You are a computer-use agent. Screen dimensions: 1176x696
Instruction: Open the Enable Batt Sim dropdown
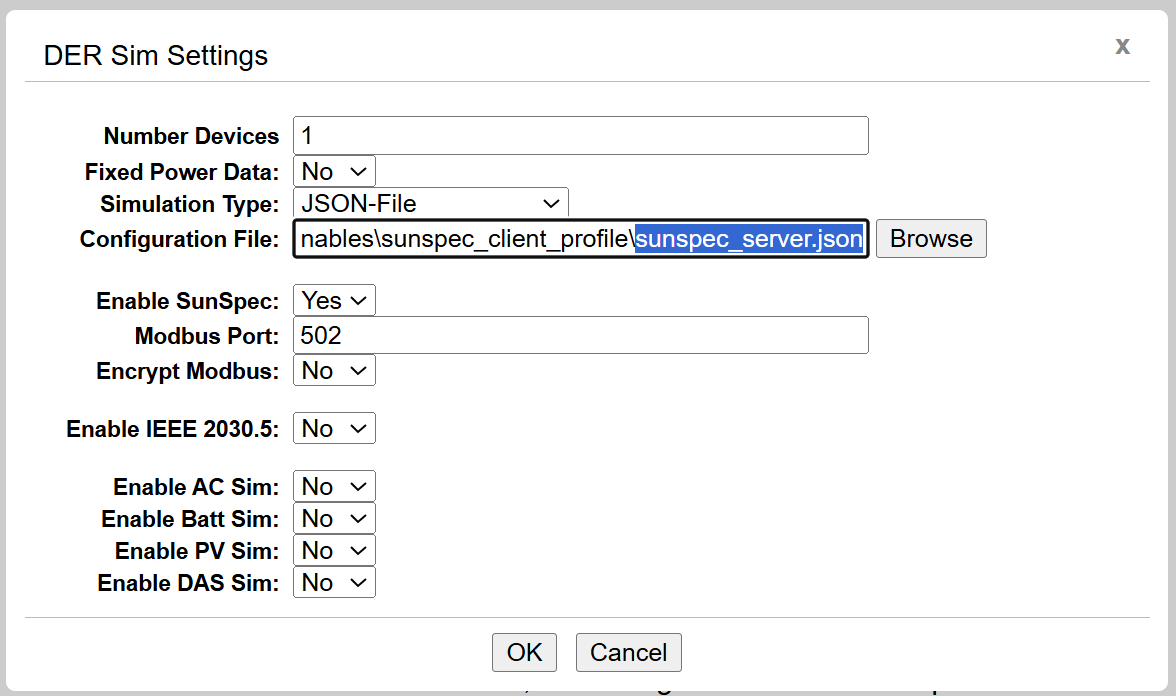tap(333, 517)
